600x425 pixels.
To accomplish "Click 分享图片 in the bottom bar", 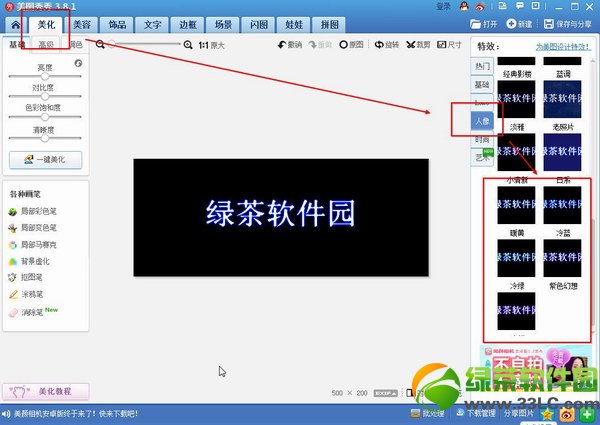I will 518,413.
